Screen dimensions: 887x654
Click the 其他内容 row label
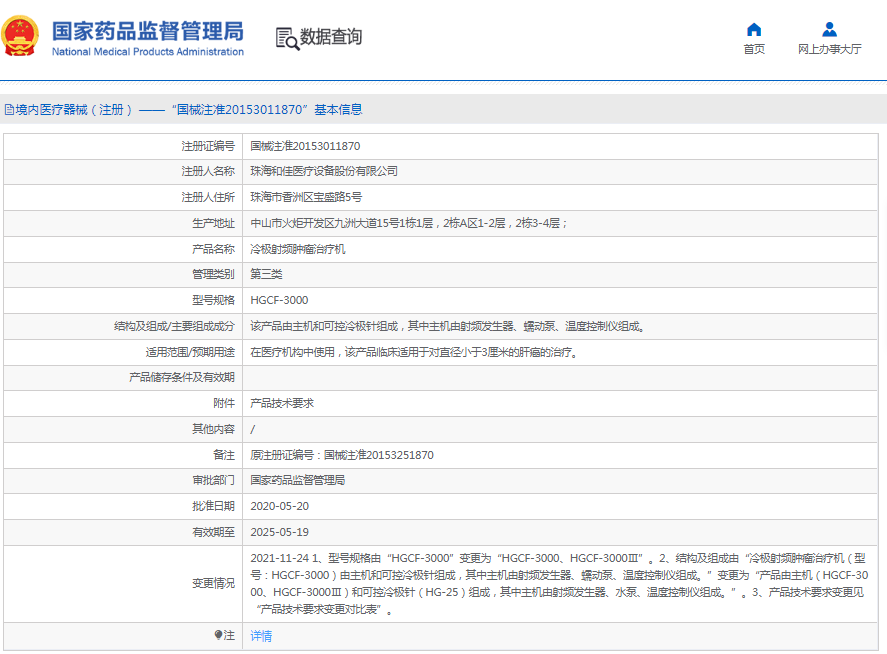[213, 429]
